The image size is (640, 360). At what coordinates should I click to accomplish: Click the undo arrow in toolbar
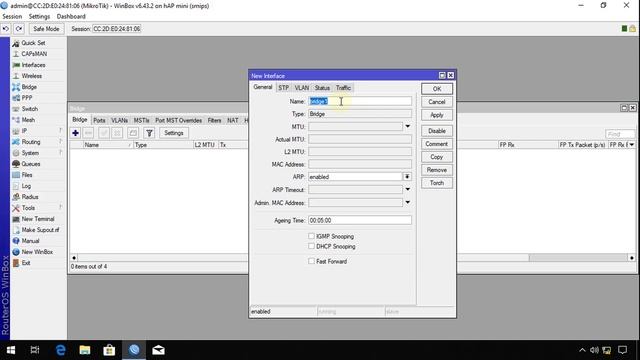click(x=6, y=29)
